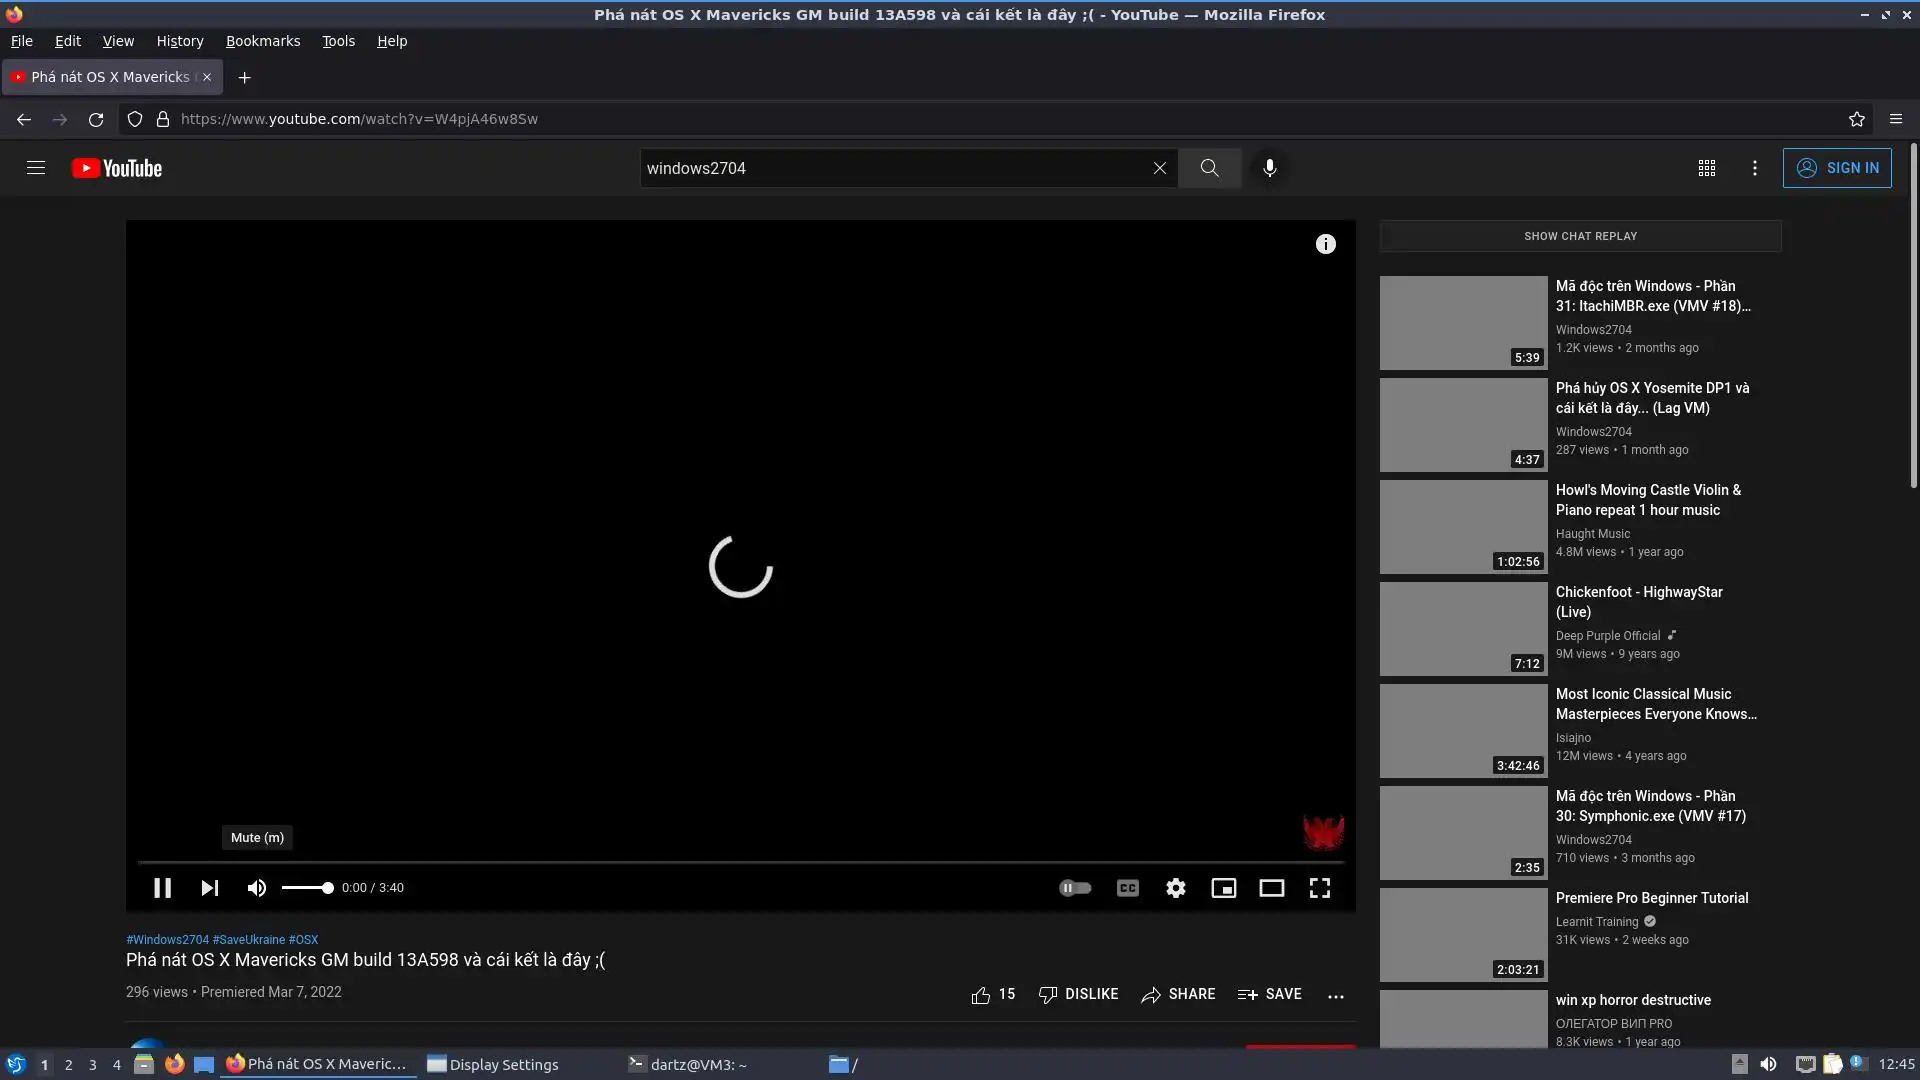Open YouTube apps grid
This screenshot has height=1080, width=1920.
[x=1707, y=168]
